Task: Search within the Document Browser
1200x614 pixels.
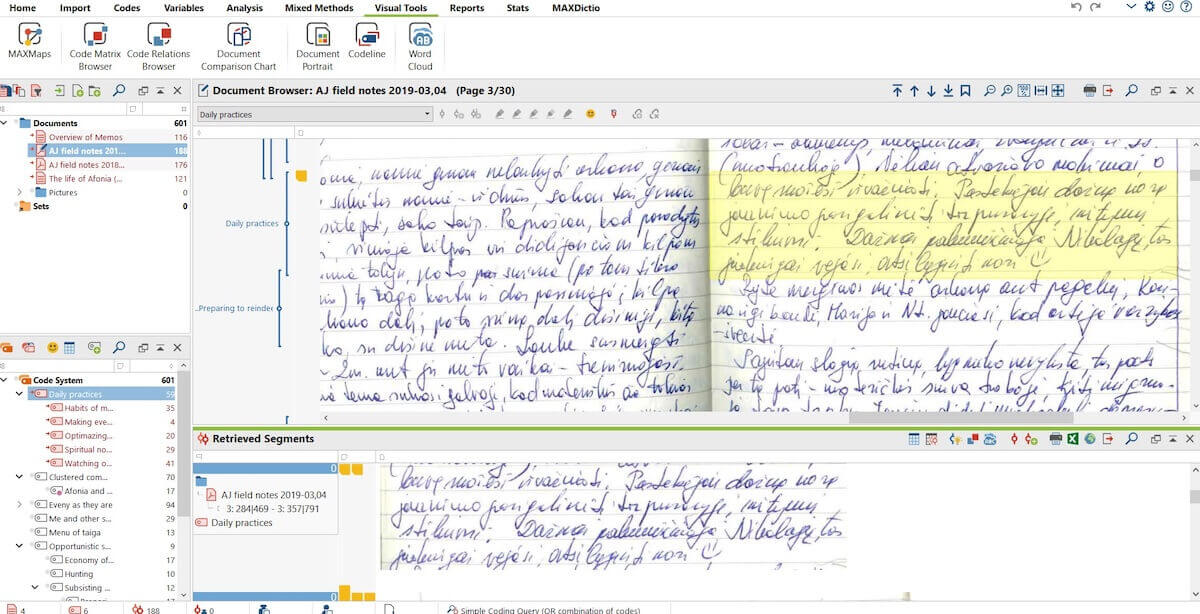Action: (1131, 91)
